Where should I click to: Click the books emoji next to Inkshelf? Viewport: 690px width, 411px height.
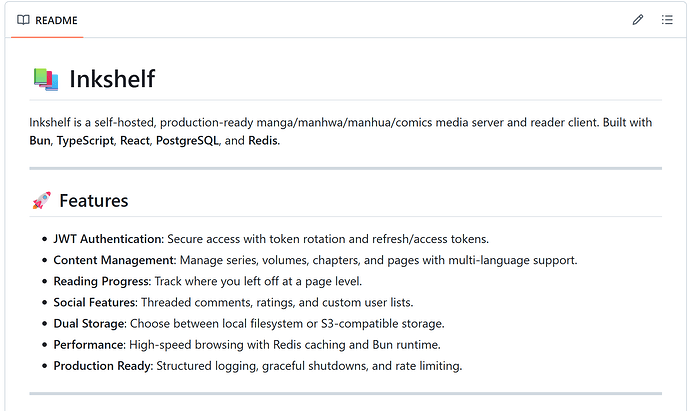[44, 79]
